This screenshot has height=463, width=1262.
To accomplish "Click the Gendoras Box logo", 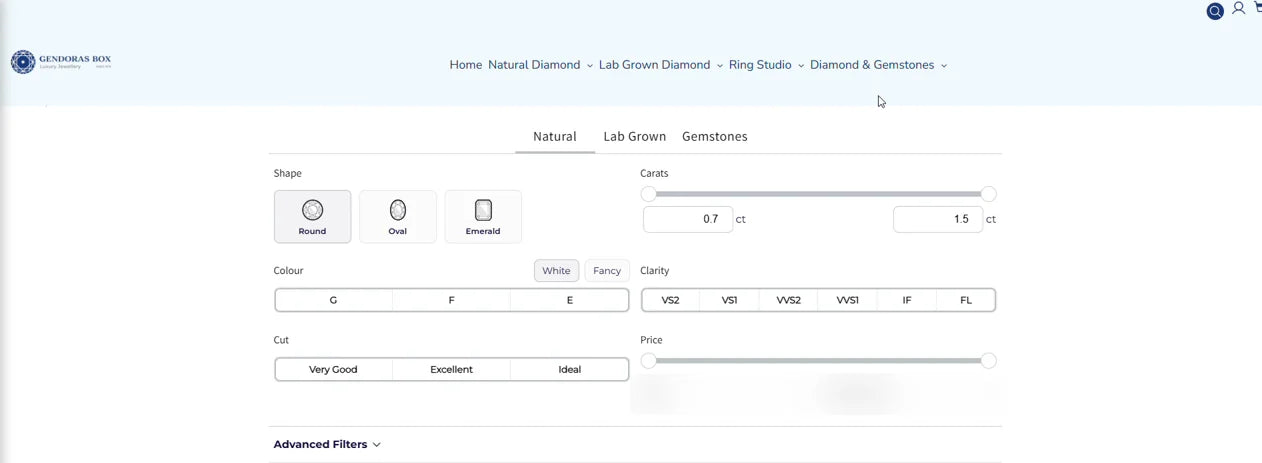I will click(x=61, y=62).
